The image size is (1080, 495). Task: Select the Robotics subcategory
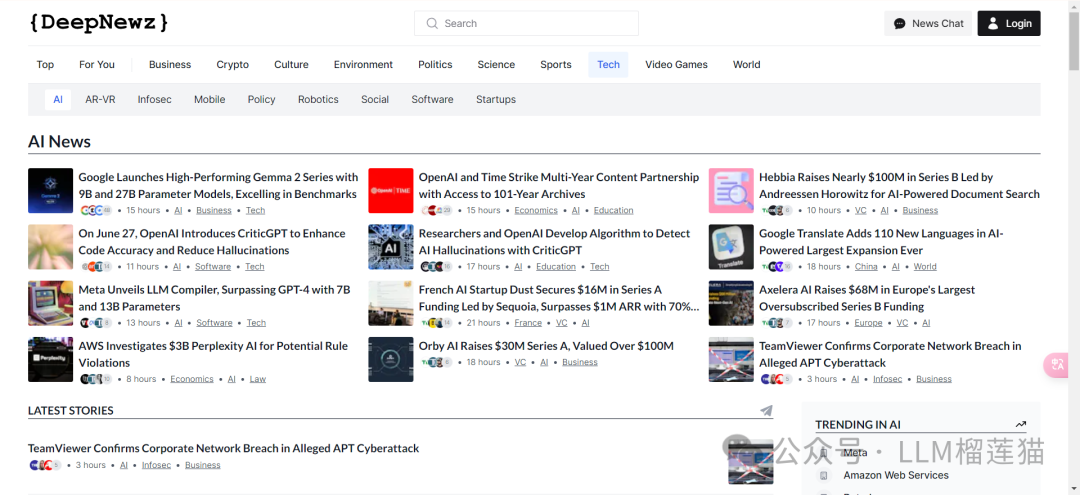pyautogui.click(x=318, y=99)
